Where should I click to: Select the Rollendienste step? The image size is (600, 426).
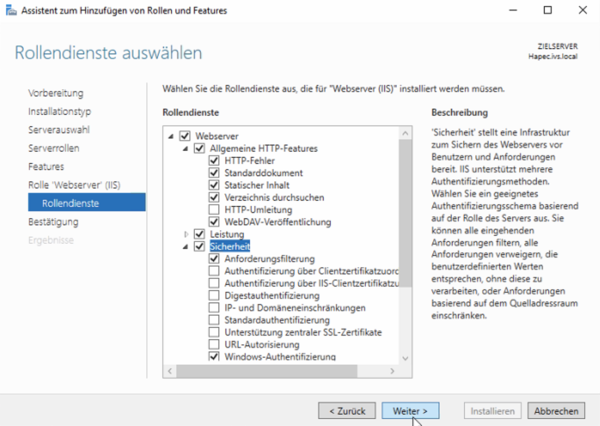(86, 202)
